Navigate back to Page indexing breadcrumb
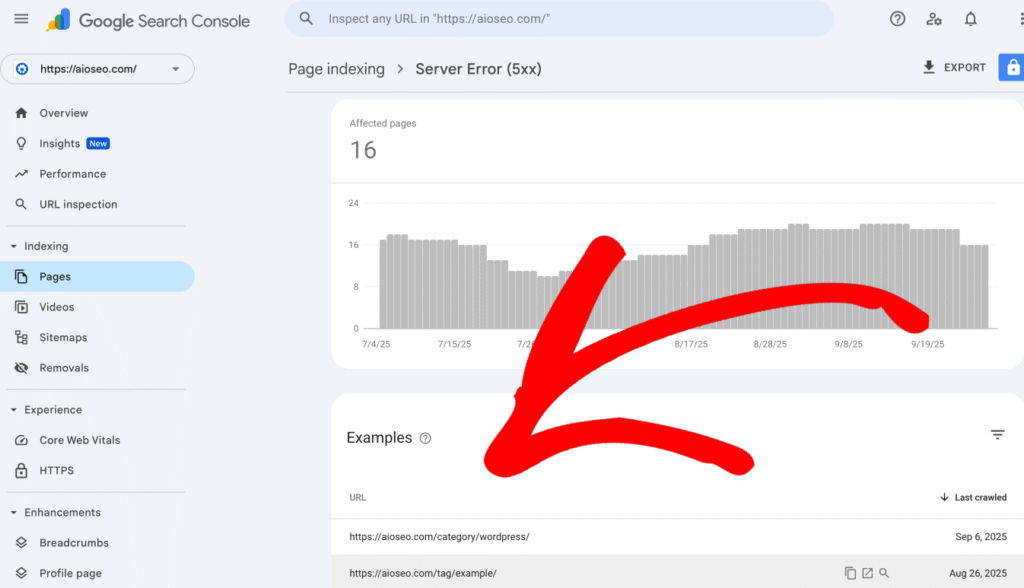 [336, 69]
